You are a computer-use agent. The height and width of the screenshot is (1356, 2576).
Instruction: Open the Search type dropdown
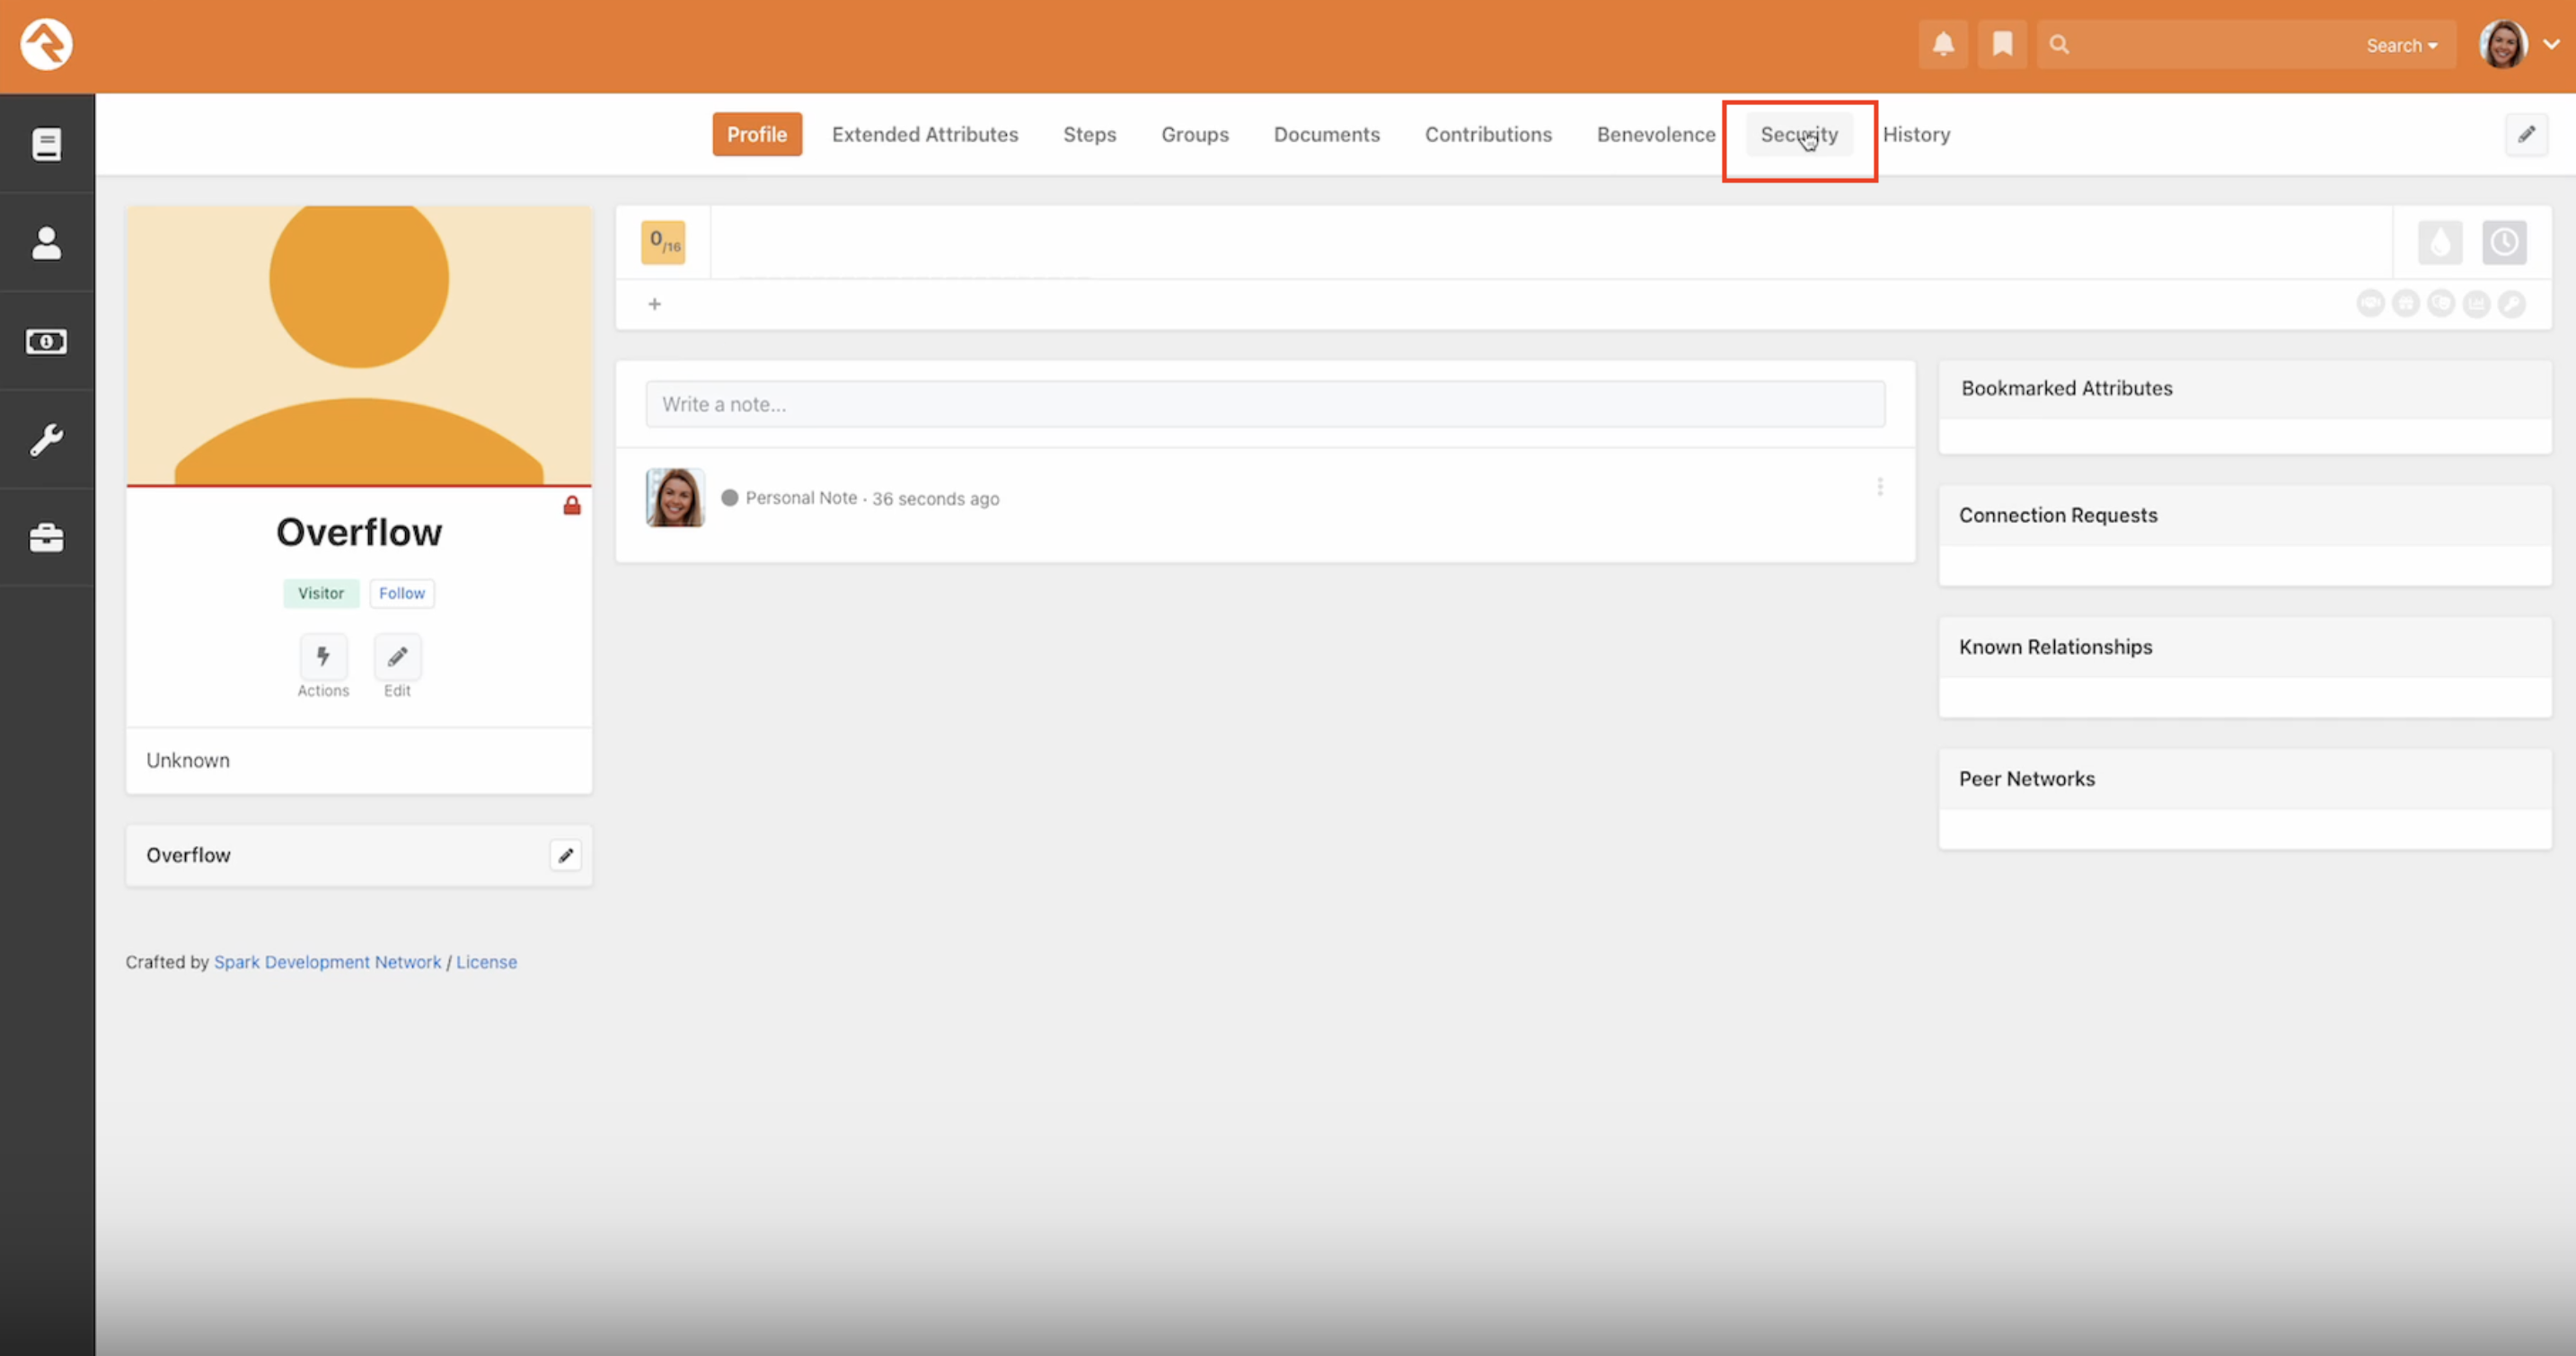2401,45
